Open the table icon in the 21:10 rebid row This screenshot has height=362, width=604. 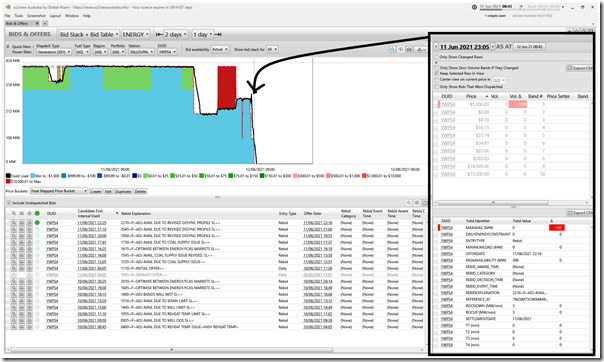(22, 229)
